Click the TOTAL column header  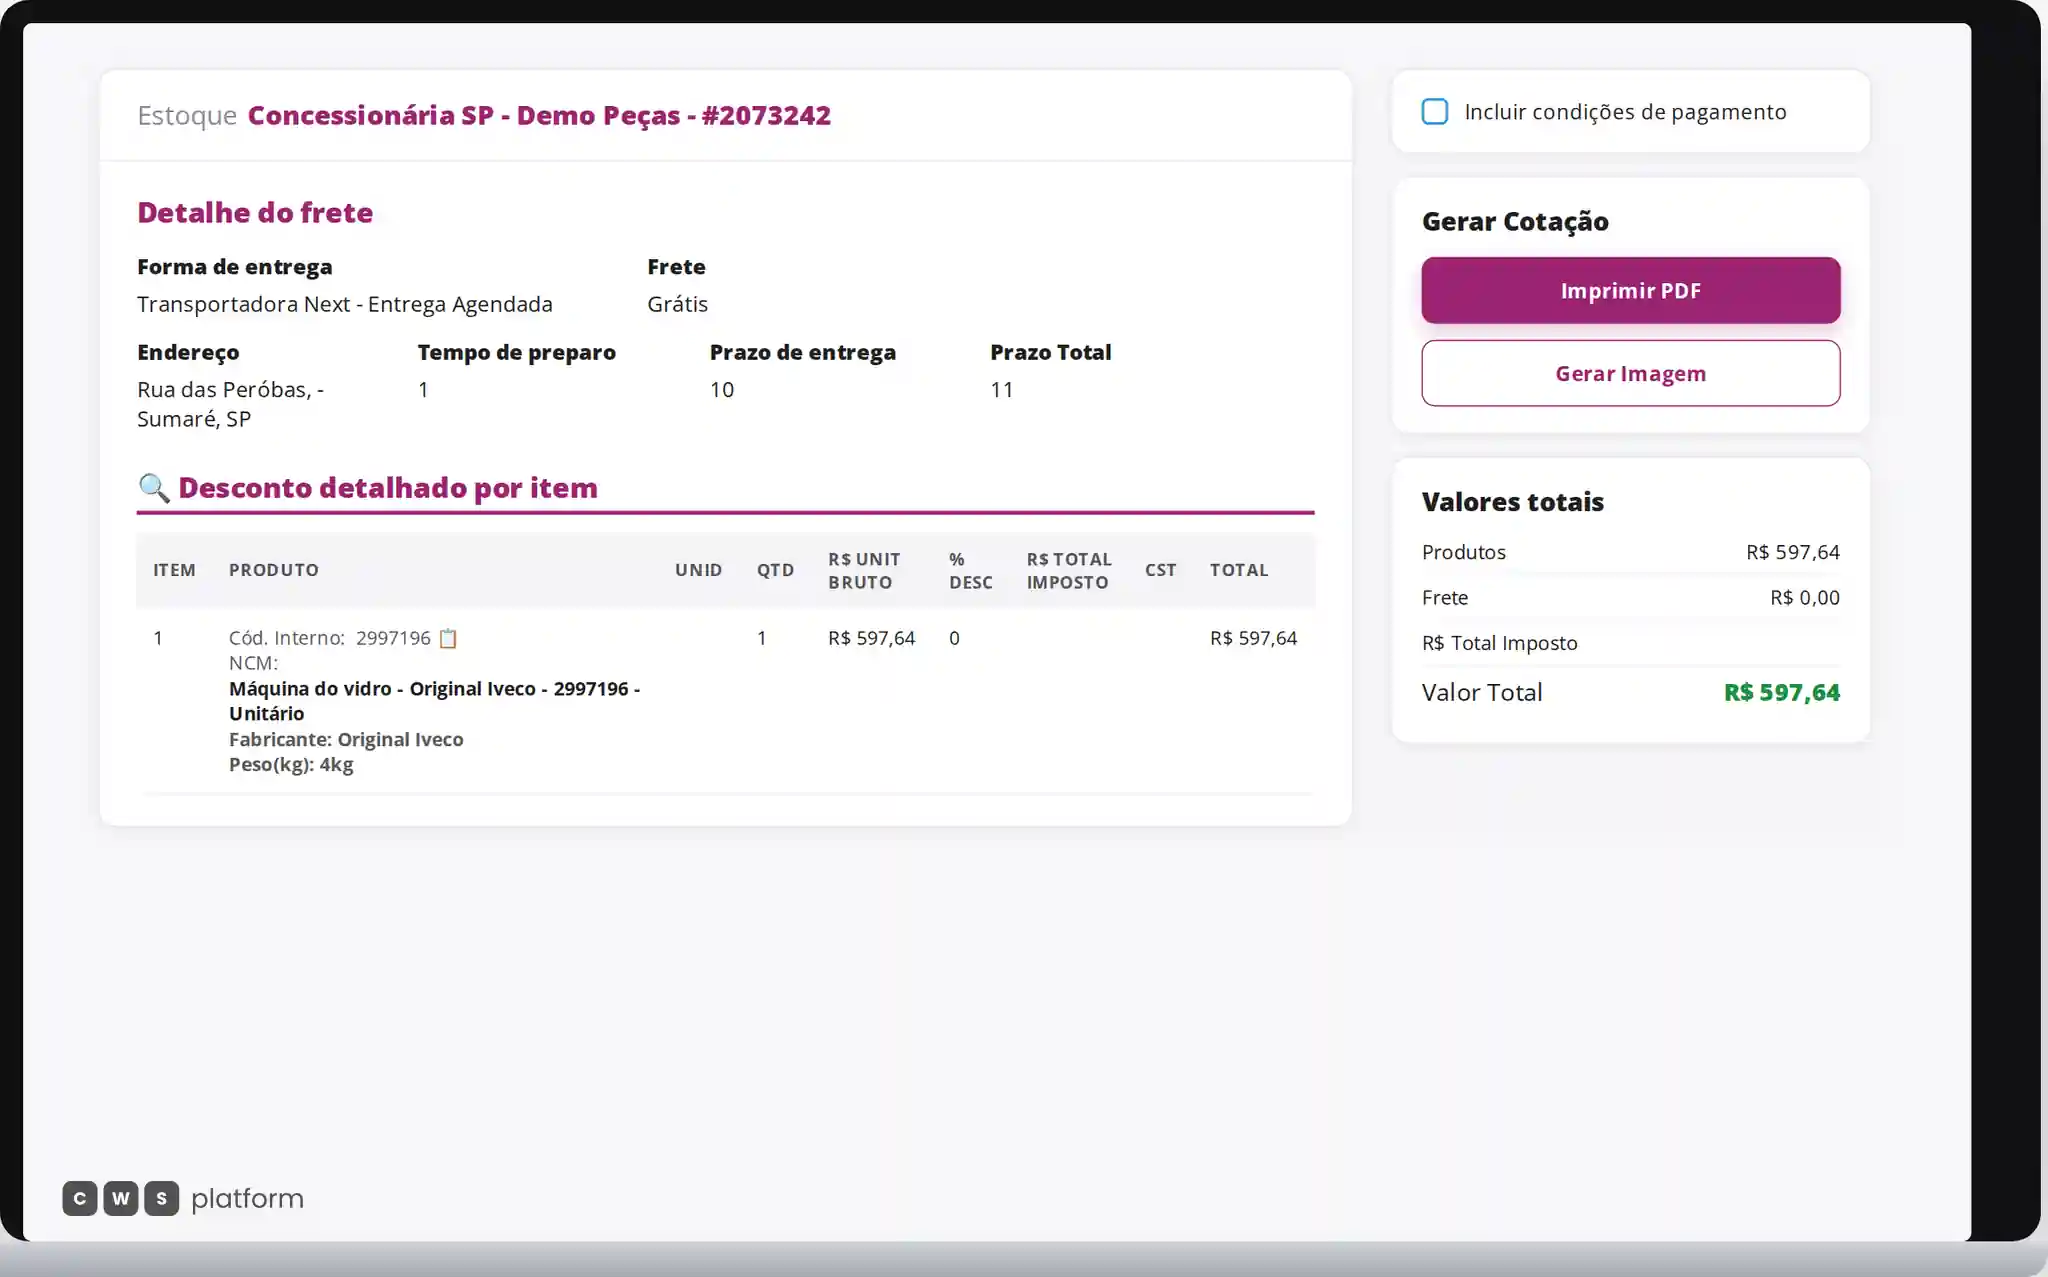(1239, 570)
